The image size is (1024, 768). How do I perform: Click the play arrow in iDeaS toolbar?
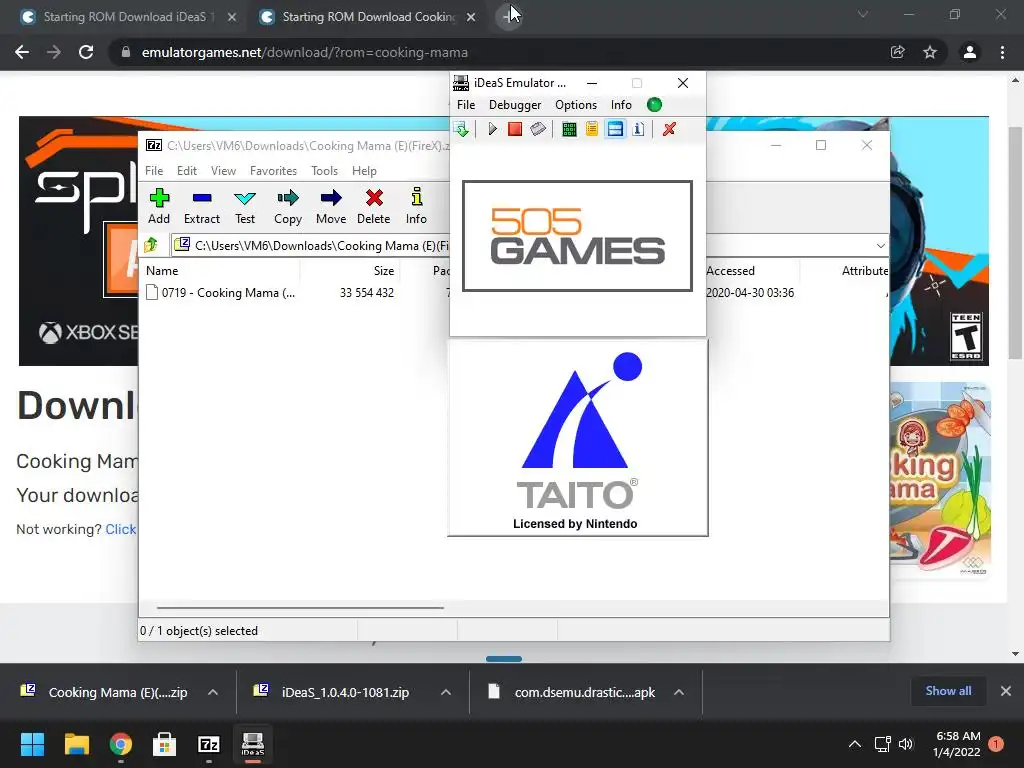(x=492, y=129)
